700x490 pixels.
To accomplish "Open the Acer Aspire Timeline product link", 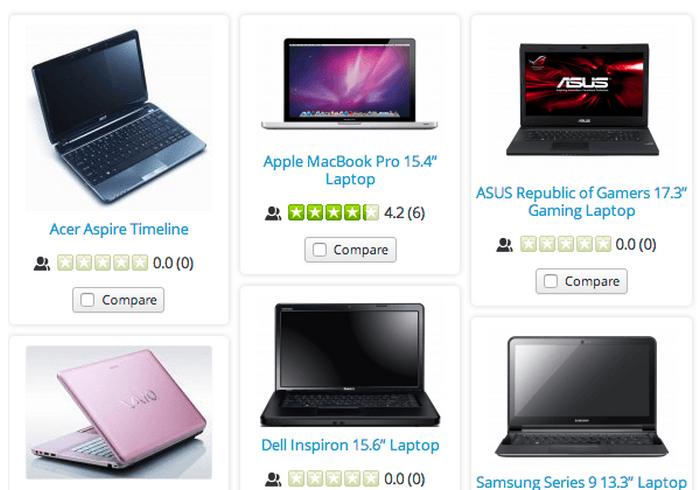I will point(119,229).
